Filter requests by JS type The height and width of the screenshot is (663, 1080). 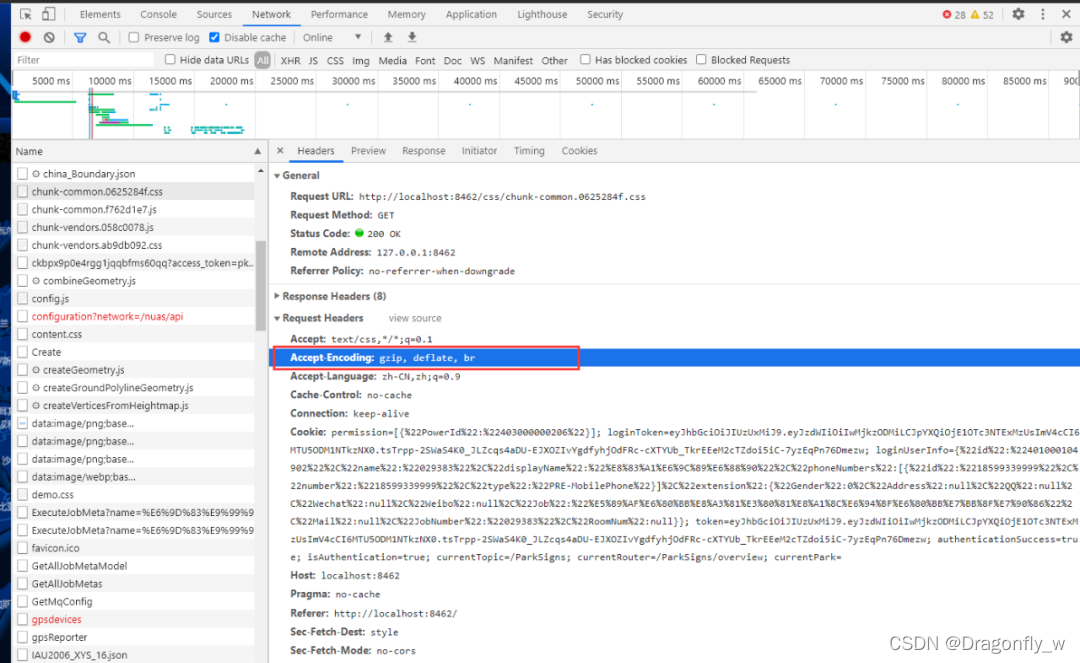313,60
